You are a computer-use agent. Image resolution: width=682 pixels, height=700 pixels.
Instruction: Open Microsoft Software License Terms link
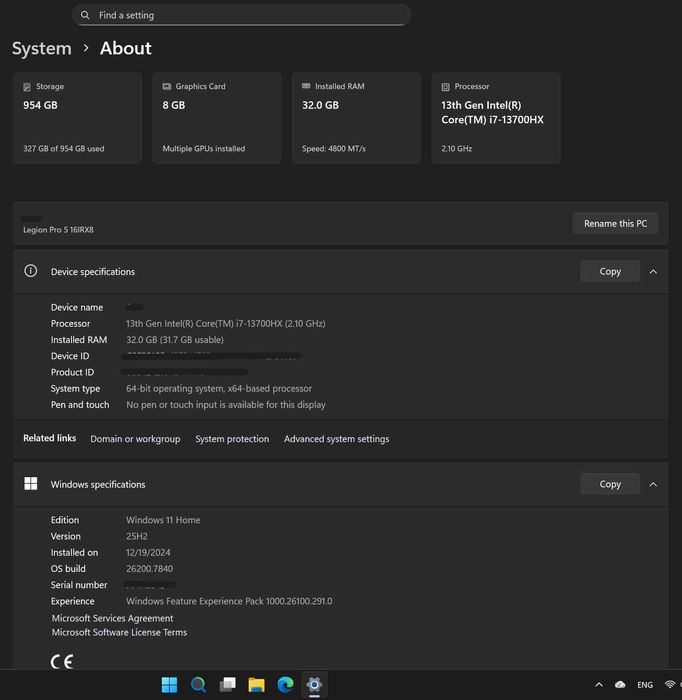point(119,632)
